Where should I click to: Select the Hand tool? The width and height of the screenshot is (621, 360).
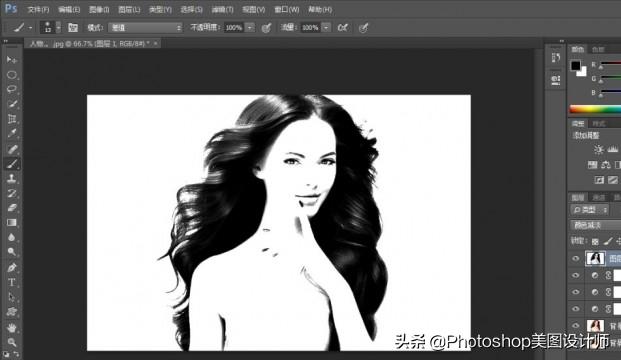[11, 328]
